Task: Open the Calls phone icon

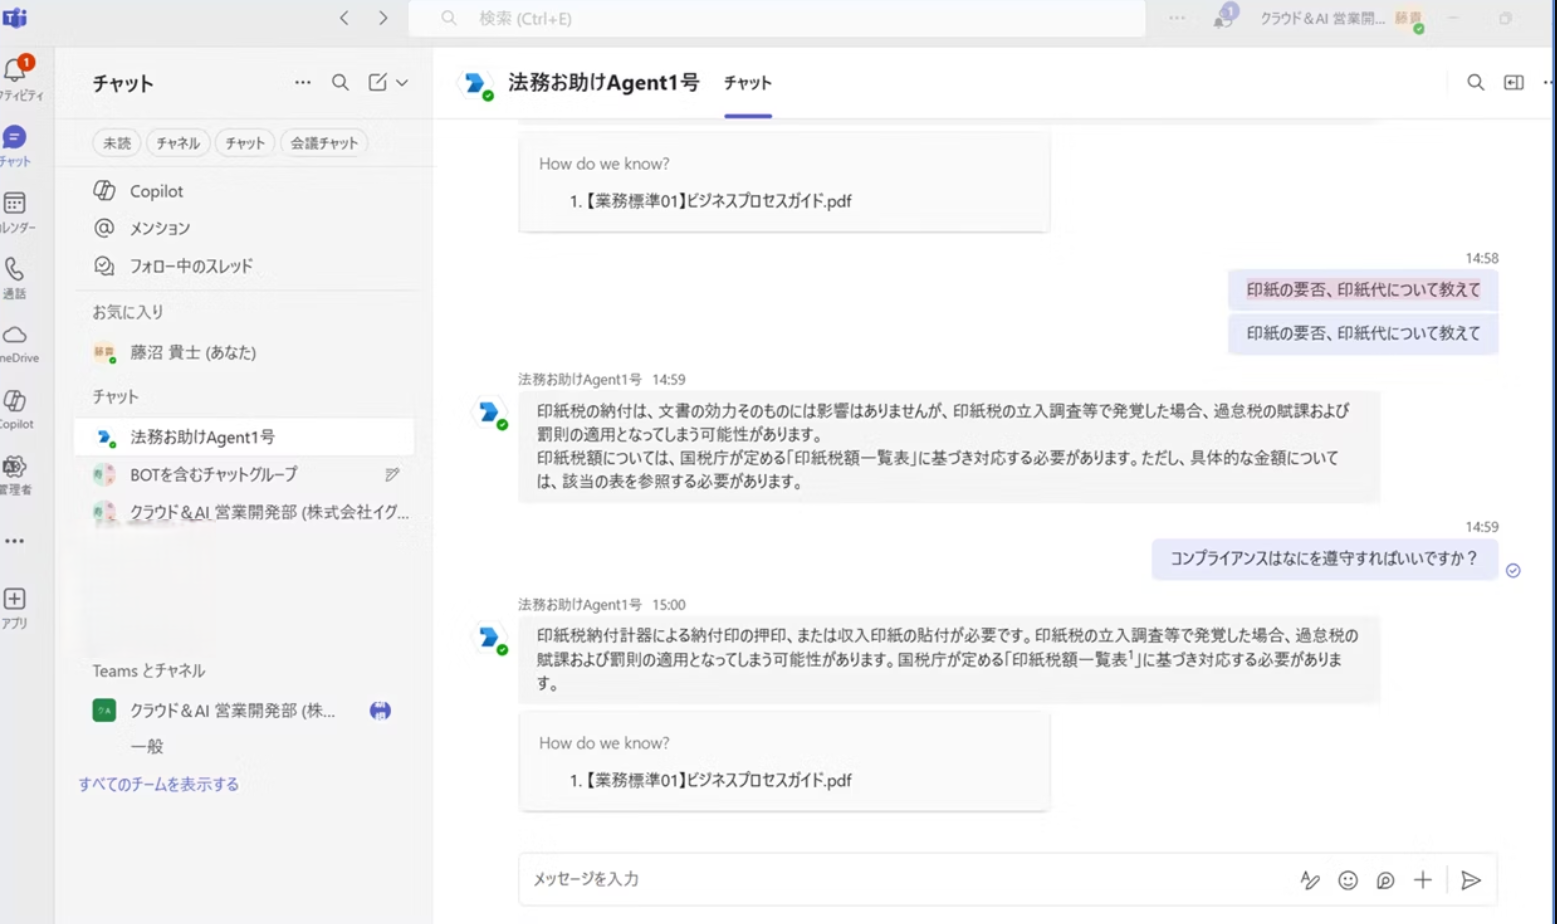Action: click(x=14, y=269)
